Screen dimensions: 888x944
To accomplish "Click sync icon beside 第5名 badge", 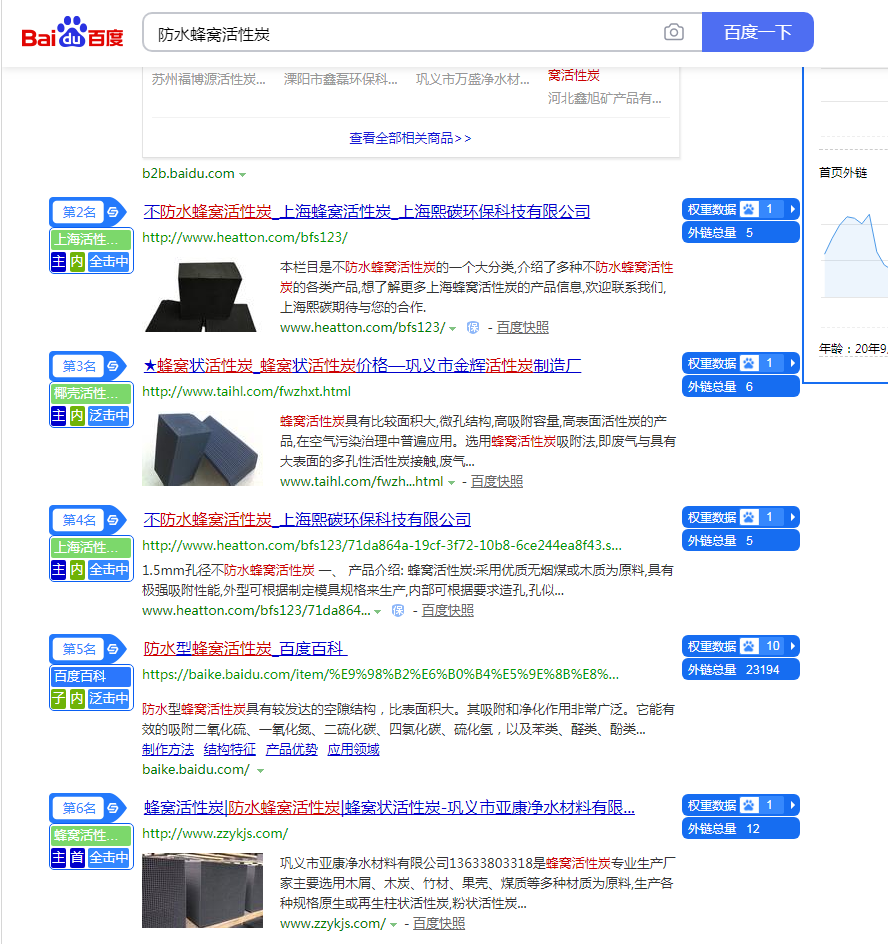I will pyautogui.click(x=113, y=649).
